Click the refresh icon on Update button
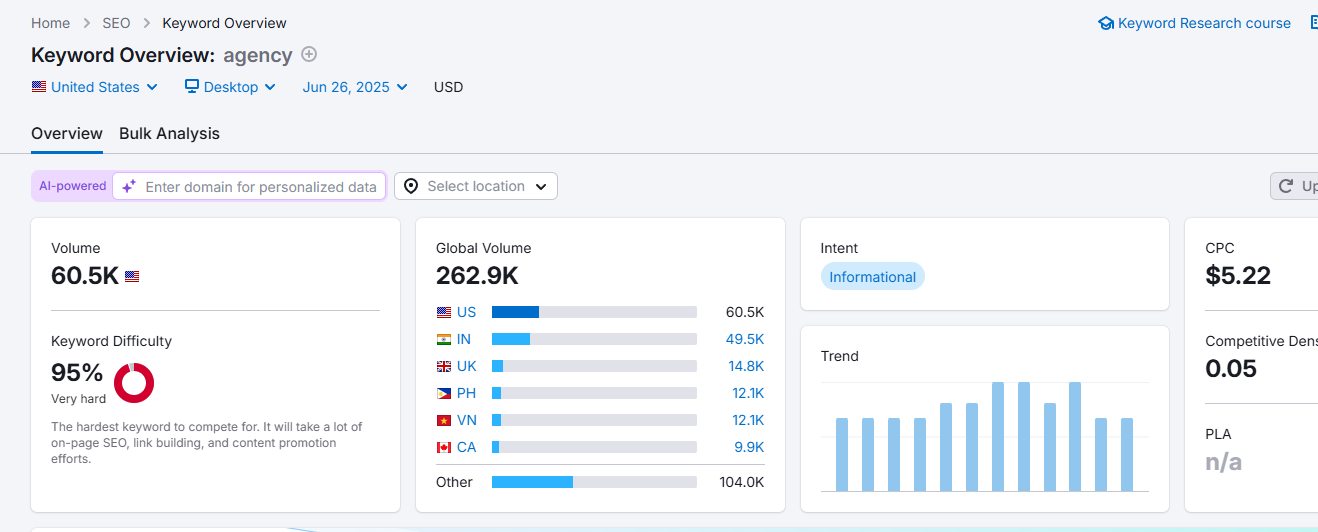Image resolution: width=1318 pixels, height=532 pixels. pos(1287,186)
